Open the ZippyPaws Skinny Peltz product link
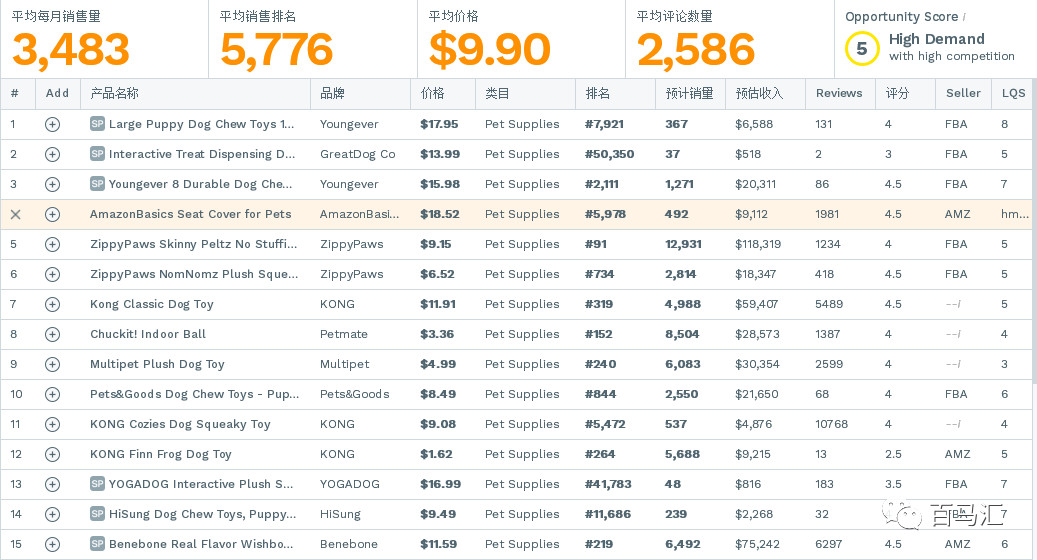Viewport: 1037px width, 560px height. [192, 245]
